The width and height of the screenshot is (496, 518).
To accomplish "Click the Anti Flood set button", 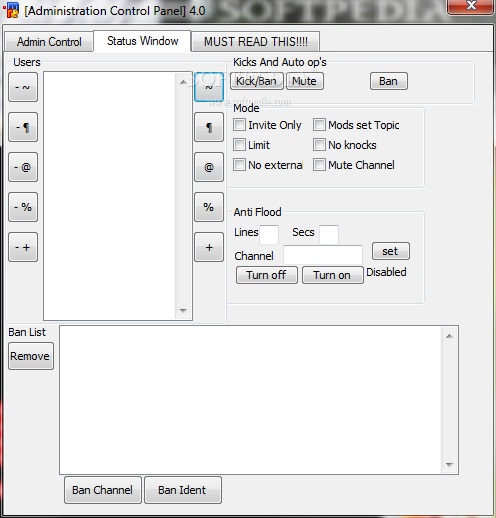I will (x=391, y=251).
